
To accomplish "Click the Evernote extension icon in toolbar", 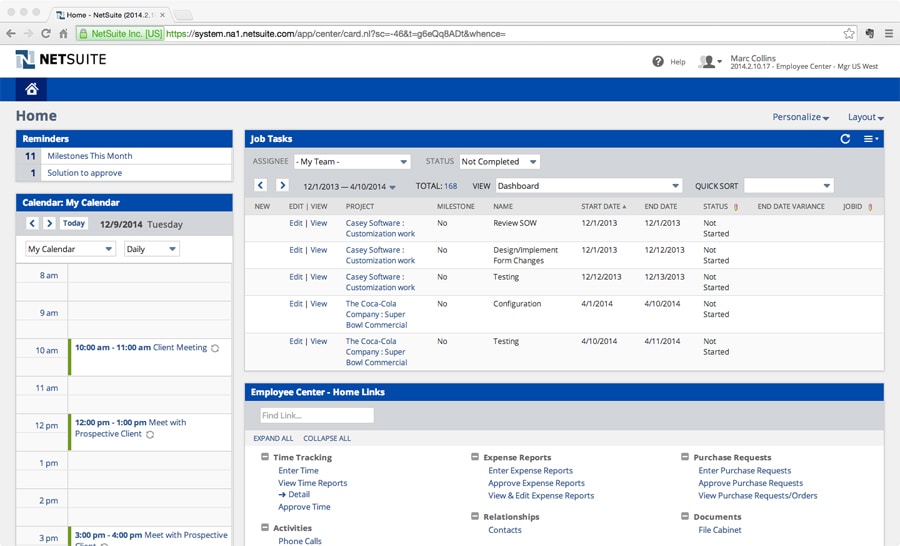I will (x=870, y=33).
